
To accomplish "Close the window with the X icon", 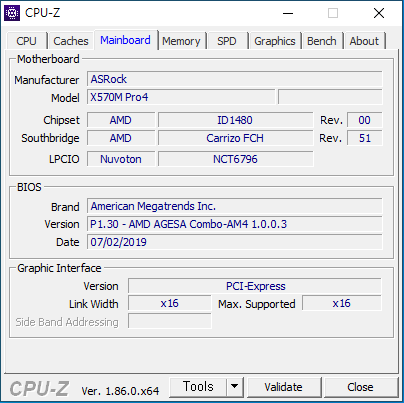I will (x=379, y=13).
